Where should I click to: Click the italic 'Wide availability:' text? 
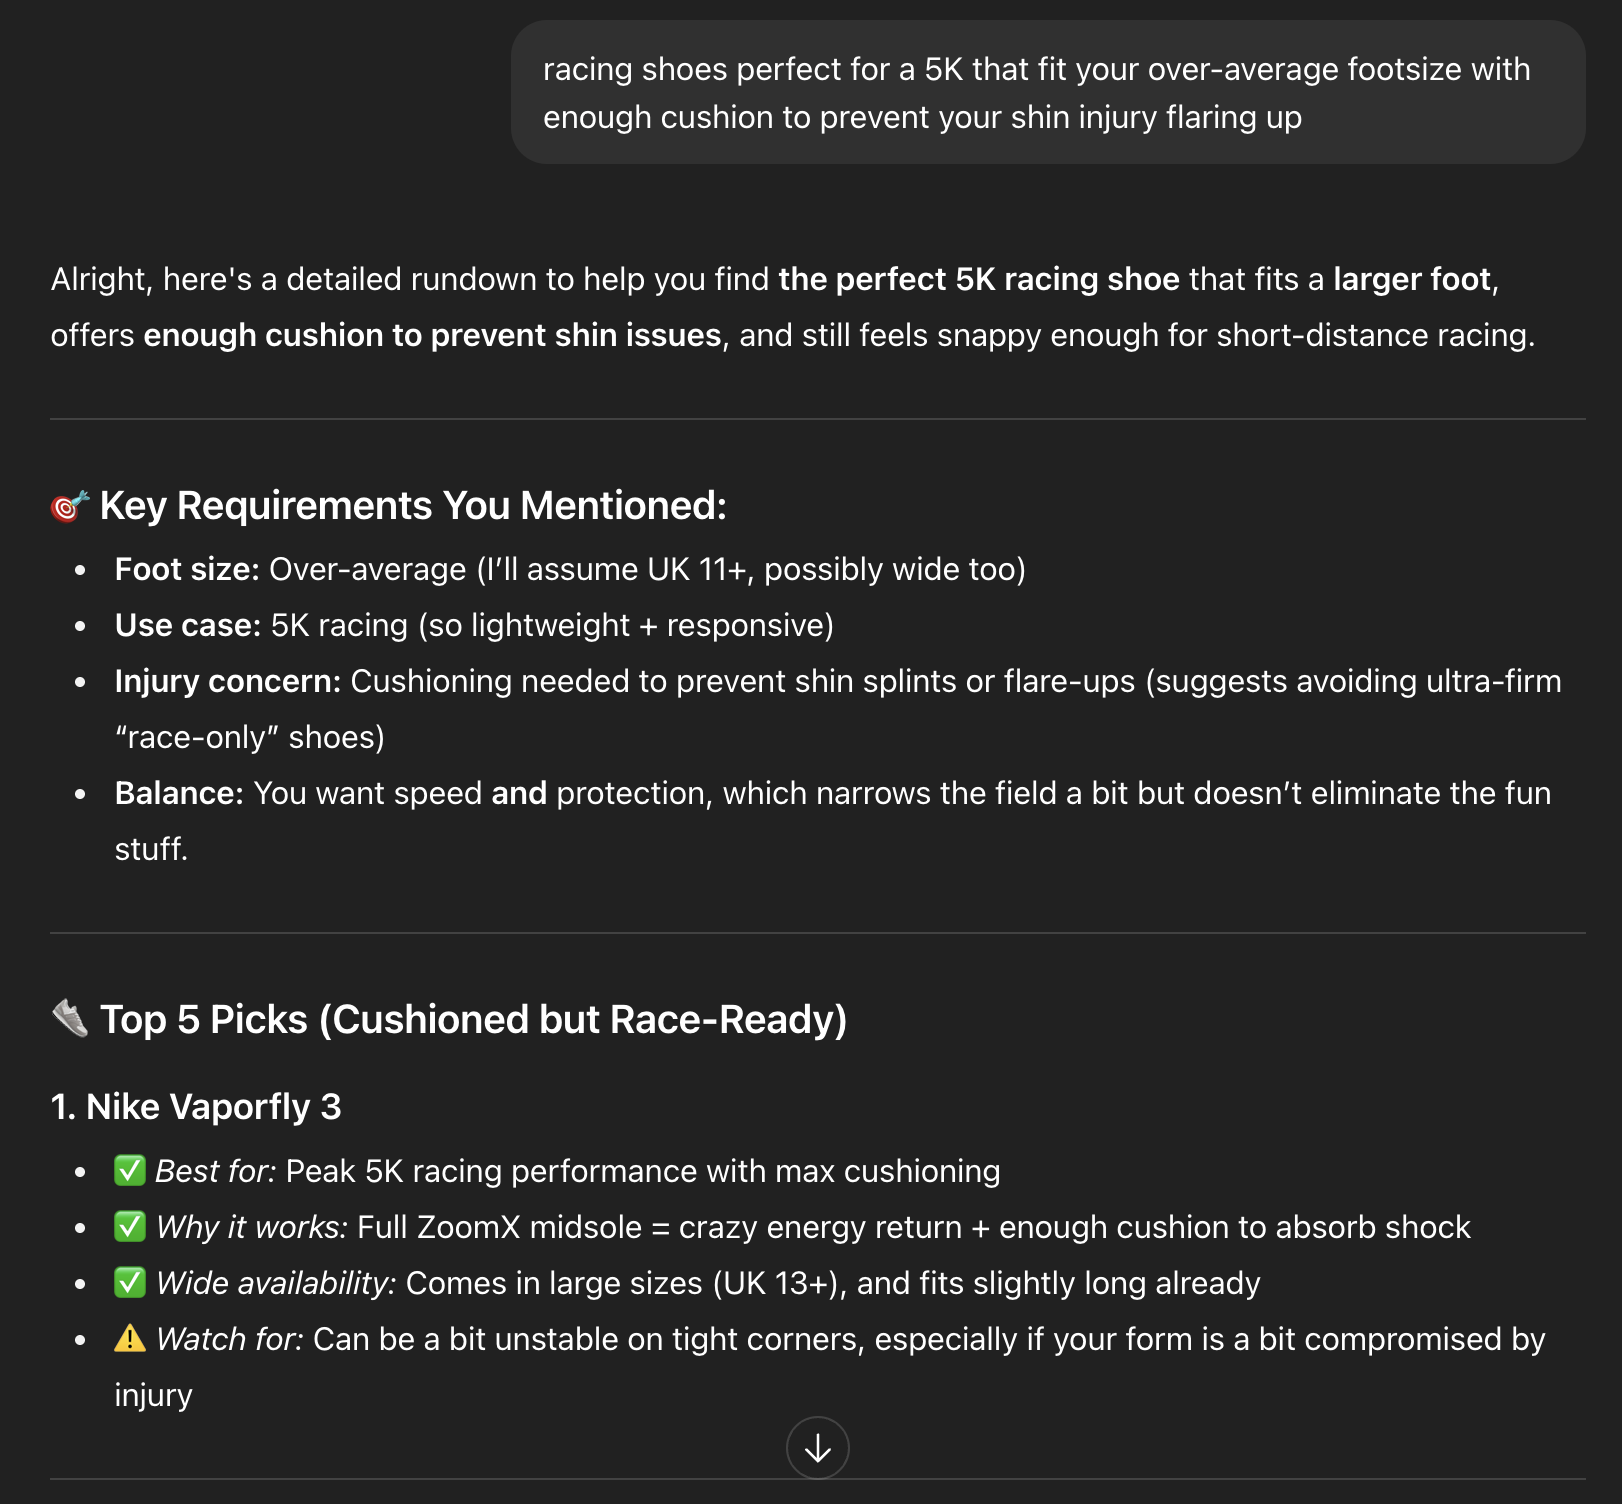point(277,1283)
